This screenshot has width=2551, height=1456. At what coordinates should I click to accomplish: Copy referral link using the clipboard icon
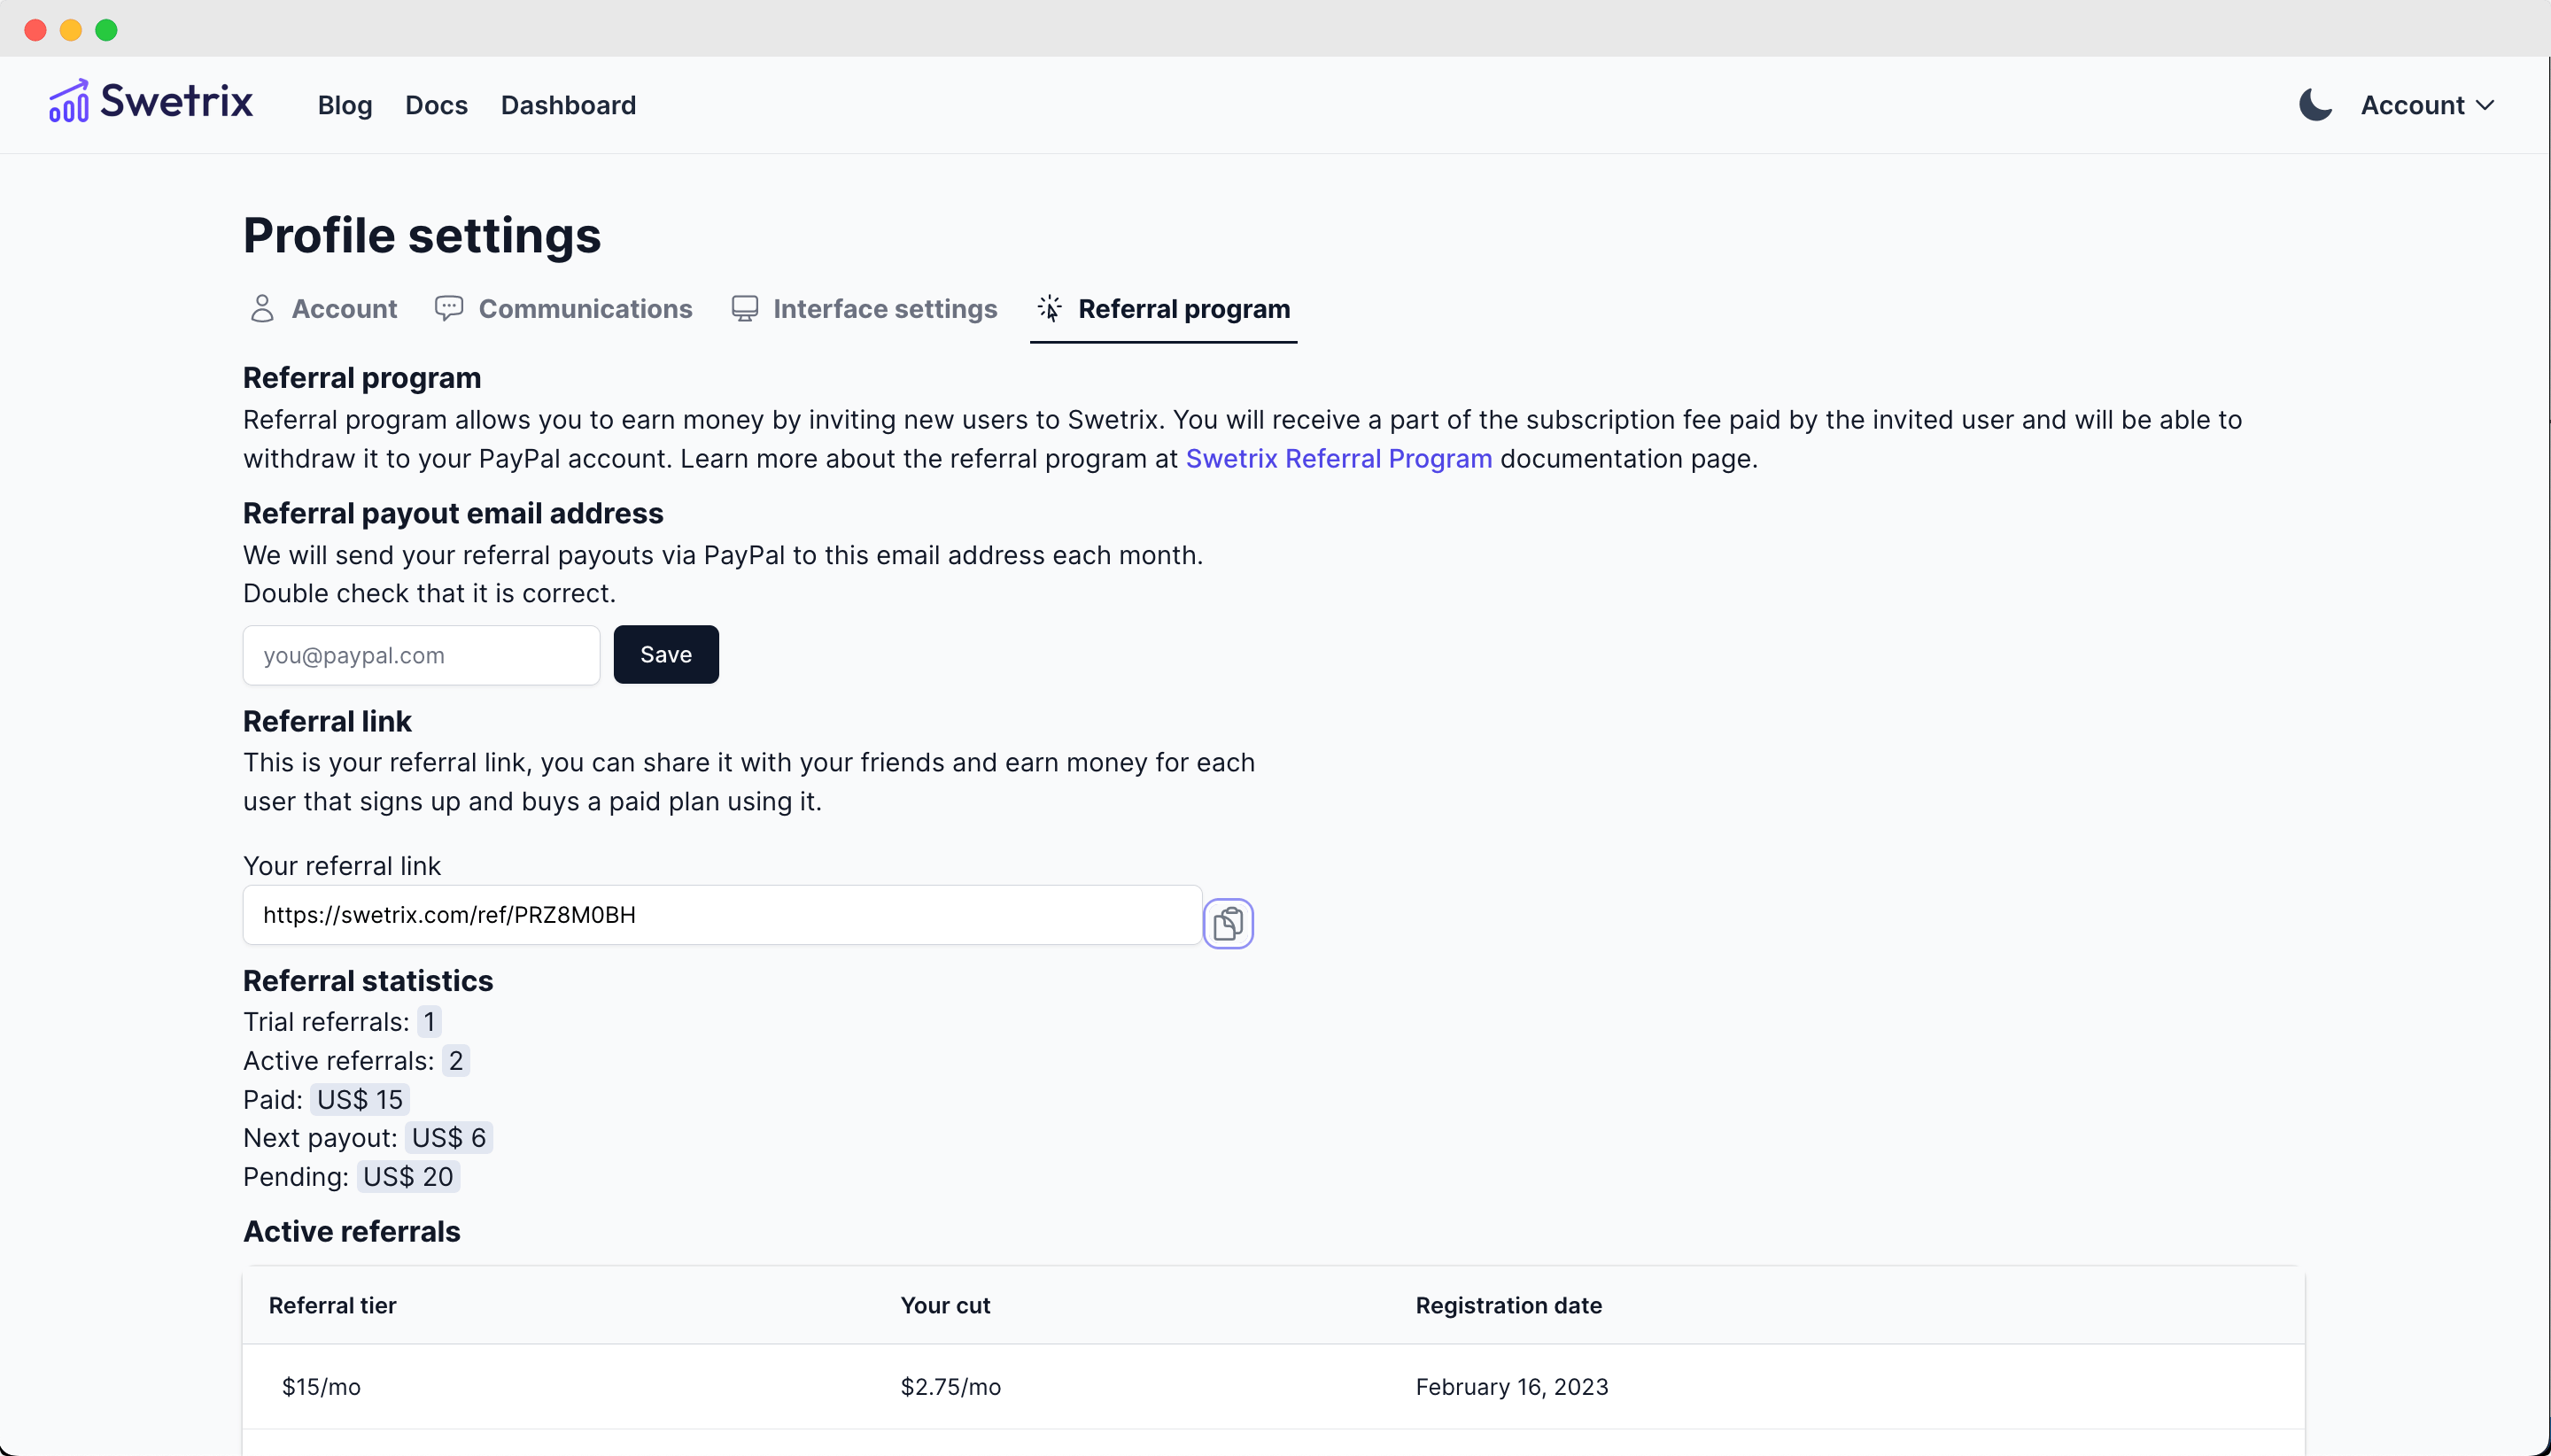click(x=1227, y=923)
